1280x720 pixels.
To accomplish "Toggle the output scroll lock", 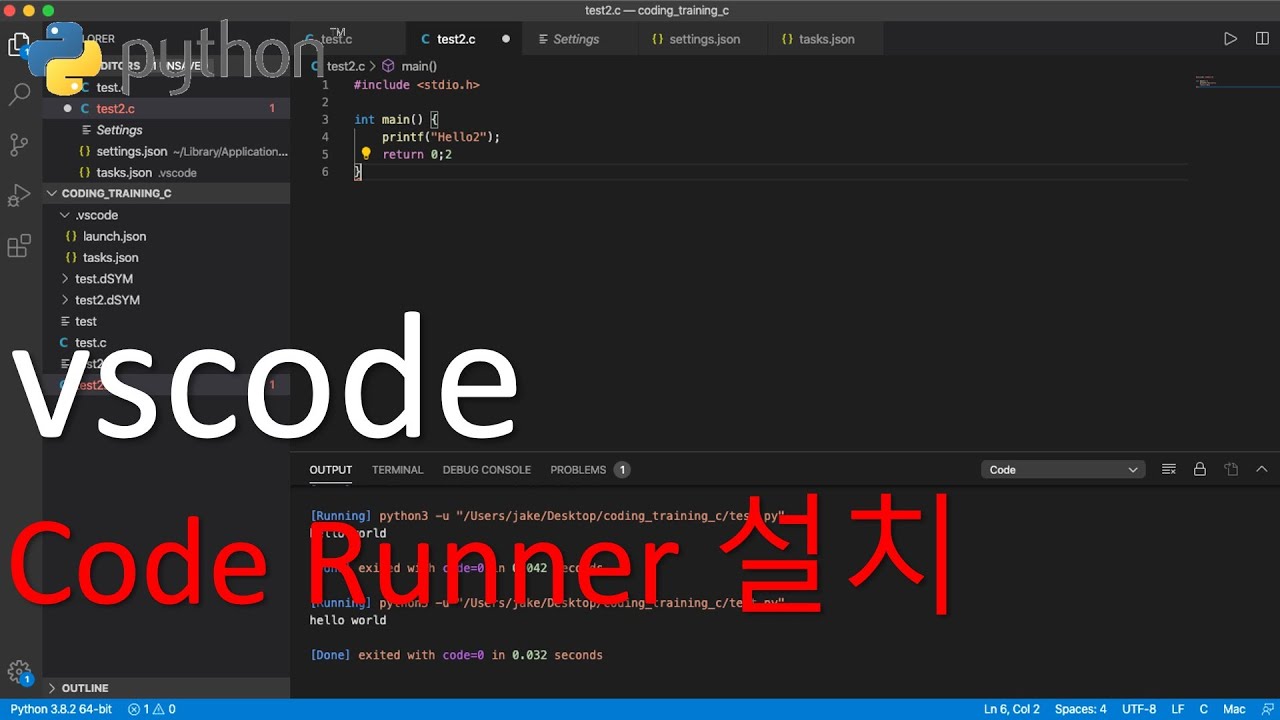I will pos(1200,469).
